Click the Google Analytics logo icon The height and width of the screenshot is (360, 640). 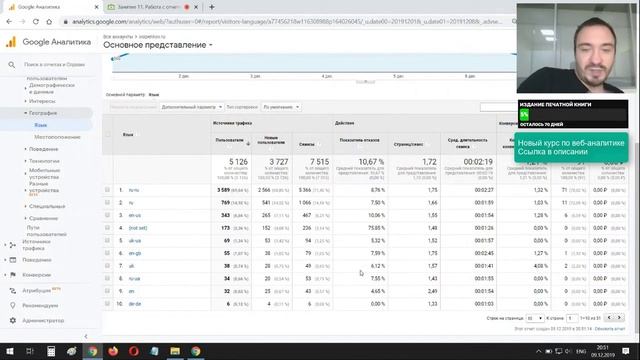click(11, 42)
